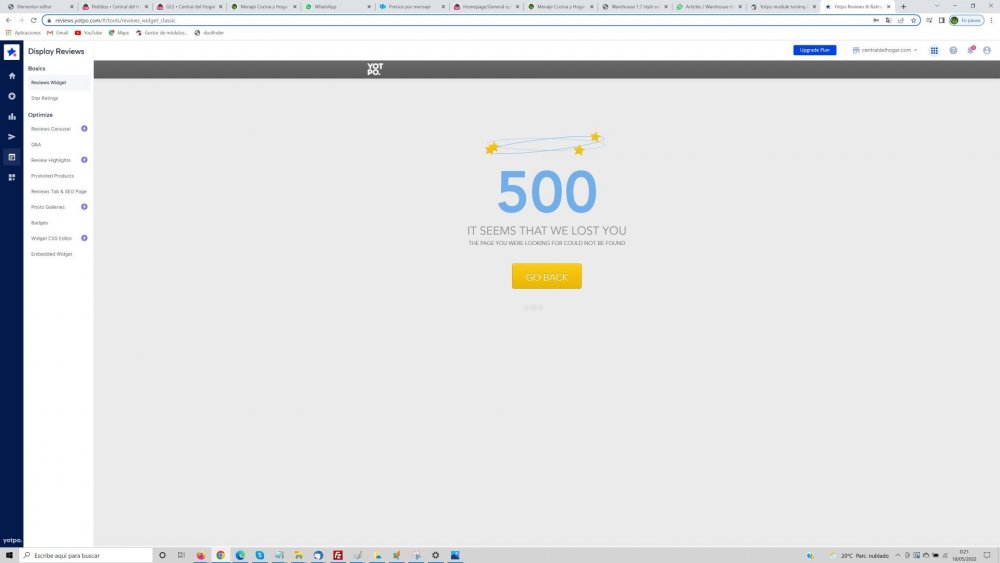Open the Badges menu item

point(40,223)
